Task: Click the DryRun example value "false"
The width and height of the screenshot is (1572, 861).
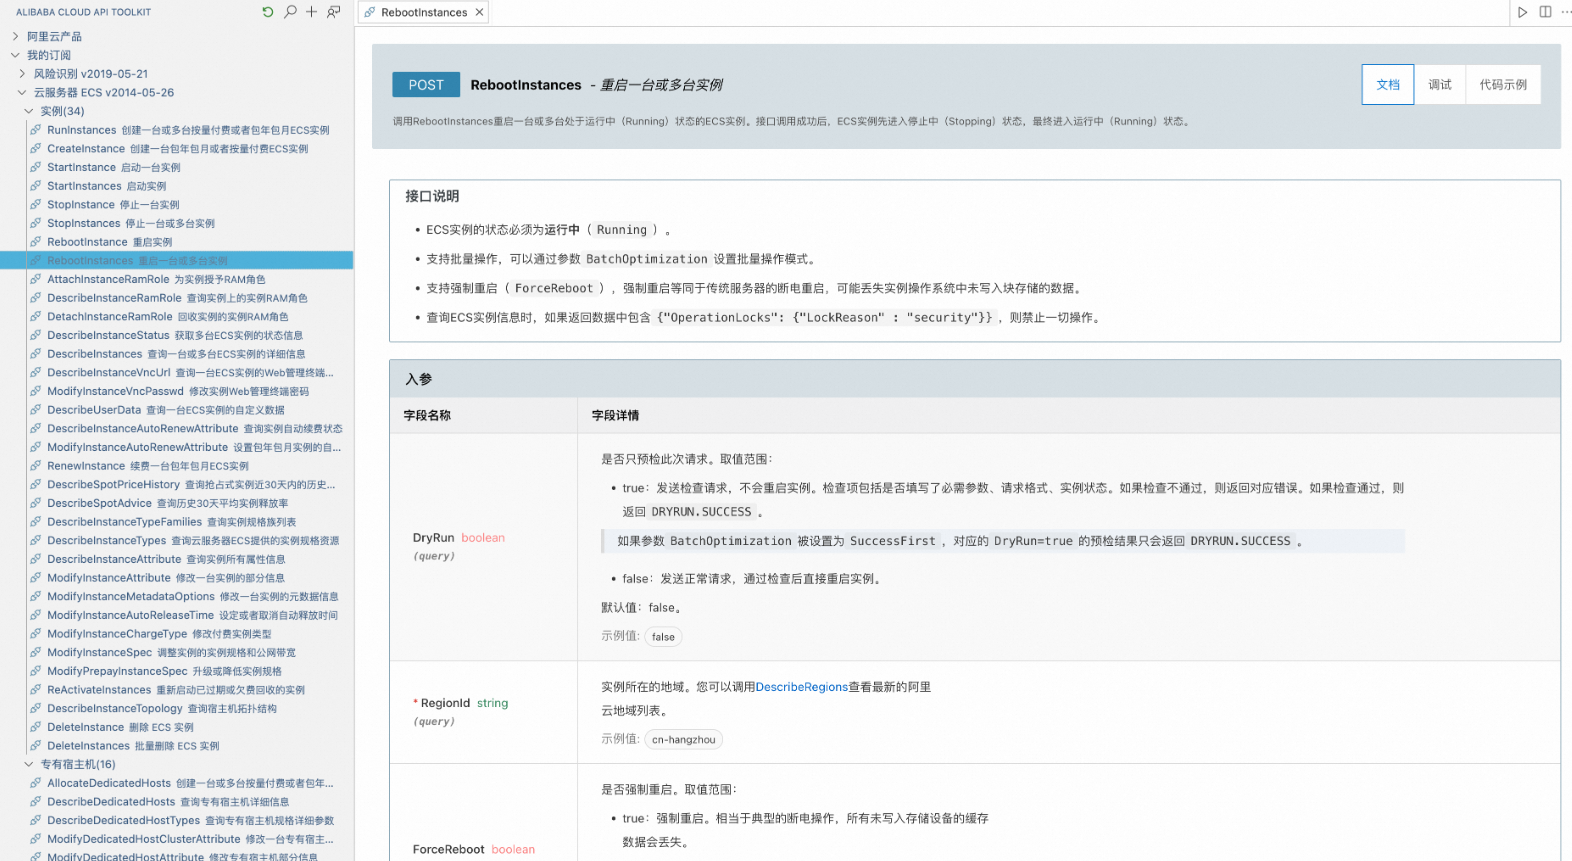Action: [x=663, y=637]
